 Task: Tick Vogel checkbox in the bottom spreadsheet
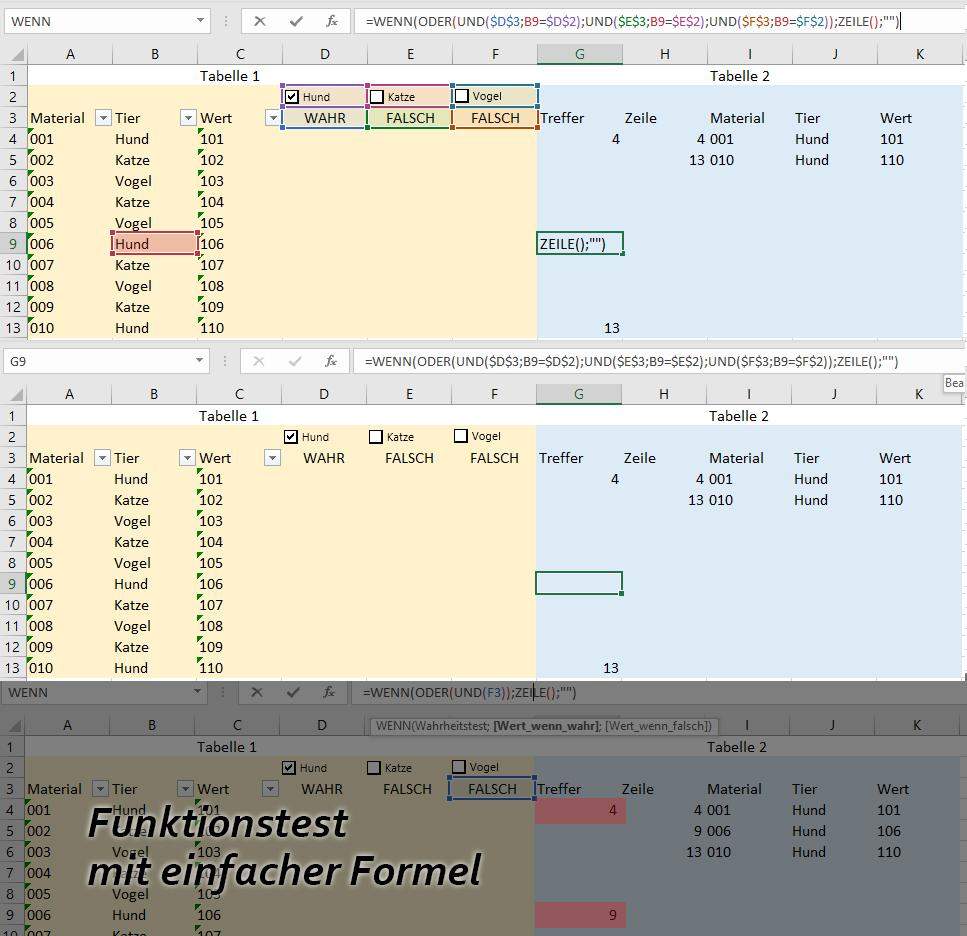coord(459,767)
